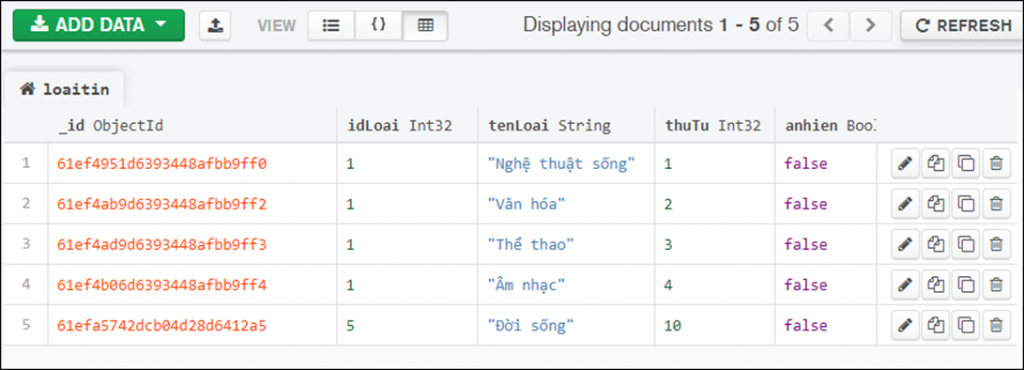Copy the "Văn hóa" document to clipboard
Image resolution: width=1024 pixels, height=370 pixels.
[x=935, y=204]
